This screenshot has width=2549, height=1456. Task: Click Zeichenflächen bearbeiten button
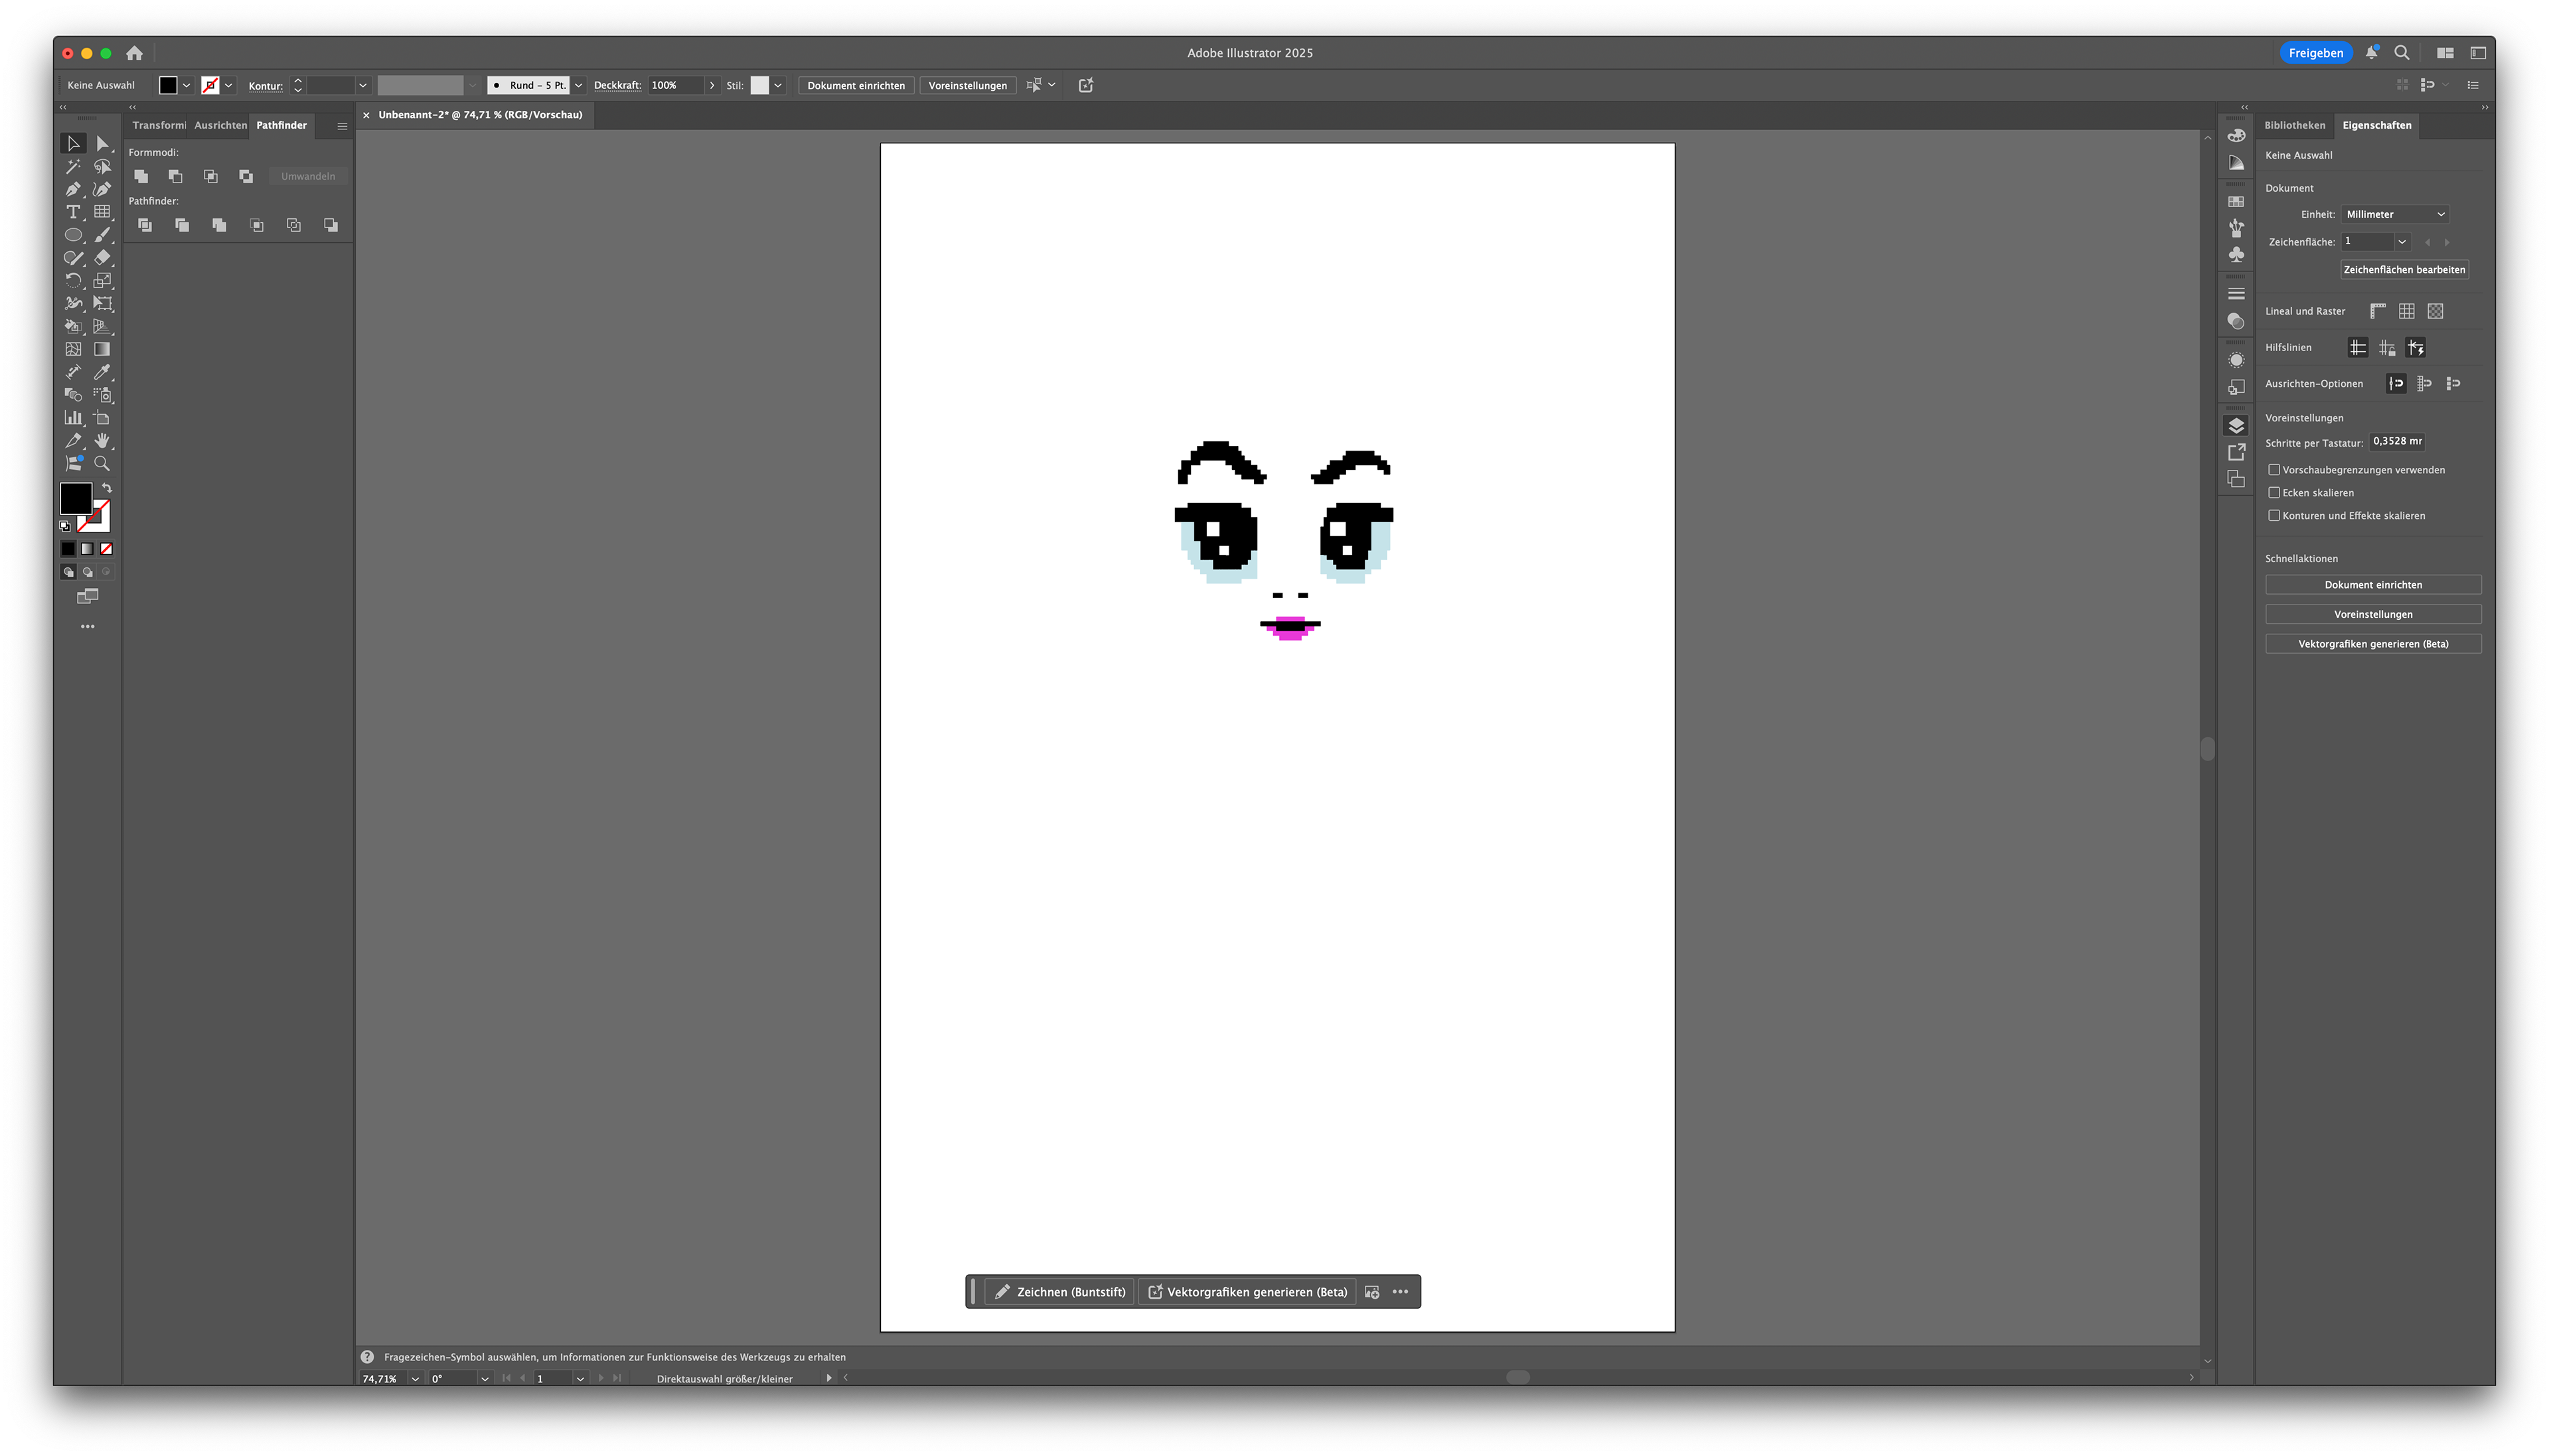pos(2404,270)
